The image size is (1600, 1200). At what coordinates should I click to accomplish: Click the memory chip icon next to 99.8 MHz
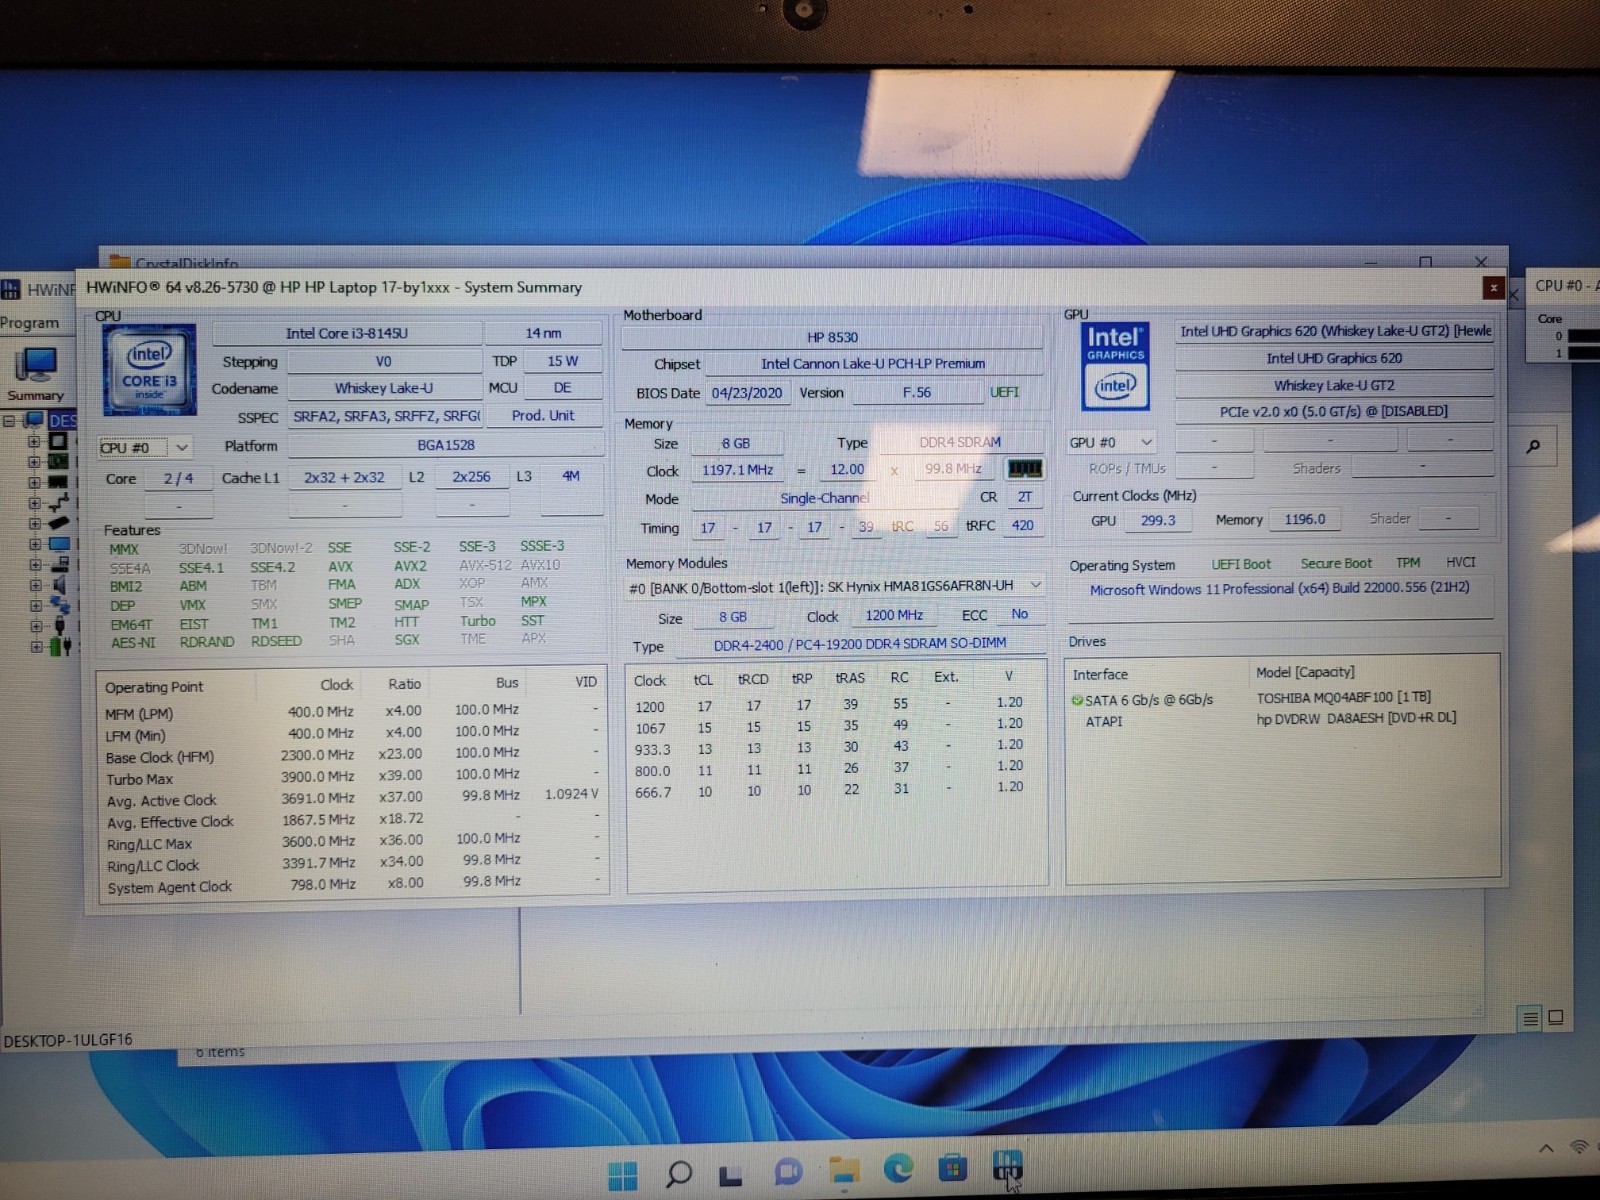(x=1024, y=468)
